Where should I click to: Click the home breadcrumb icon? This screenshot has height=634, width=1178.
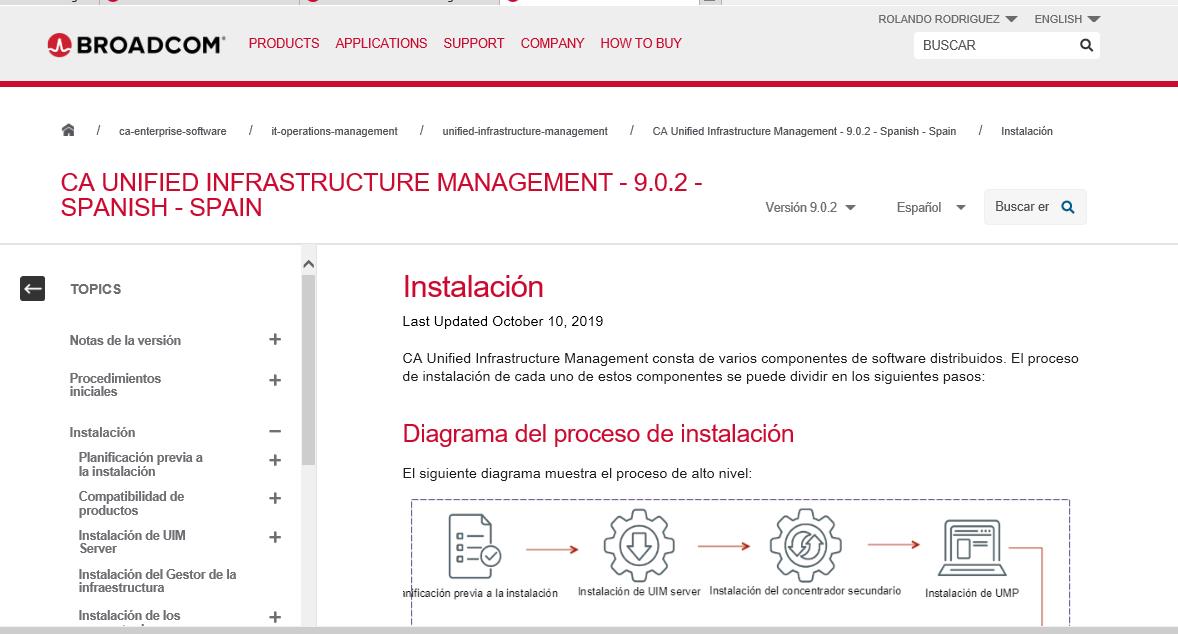68,130
